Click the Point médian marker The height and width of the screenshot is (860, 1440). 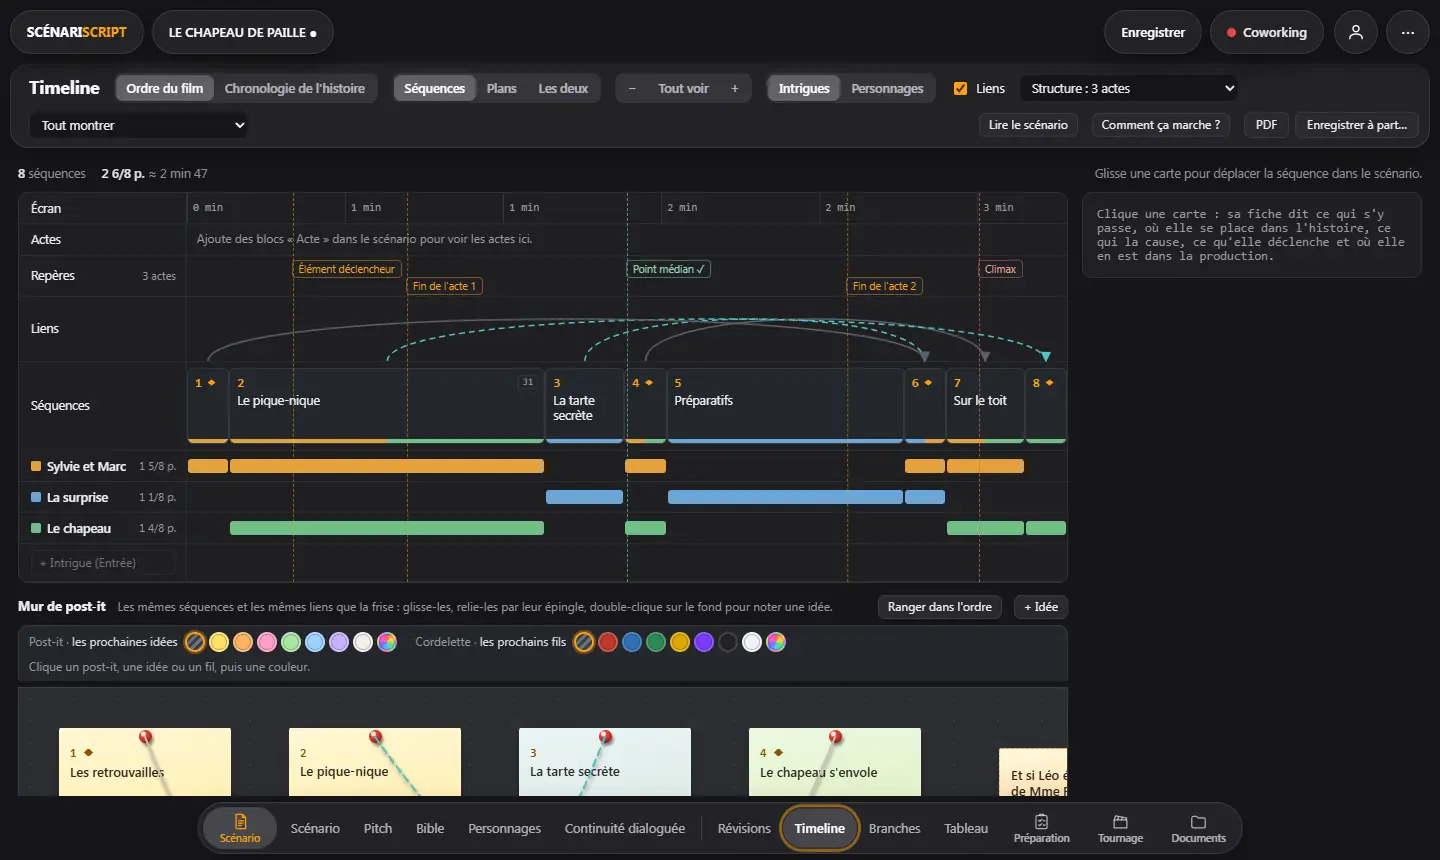point(669,269)
